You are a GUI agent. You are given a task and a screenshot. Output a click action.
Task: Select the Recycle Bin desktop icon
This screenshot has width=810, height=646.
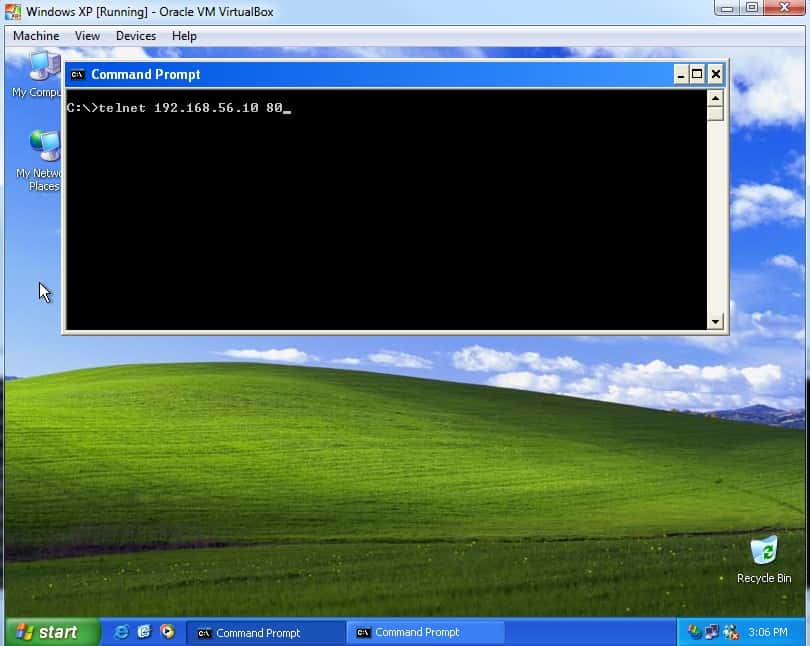click(x=764, y=560)
